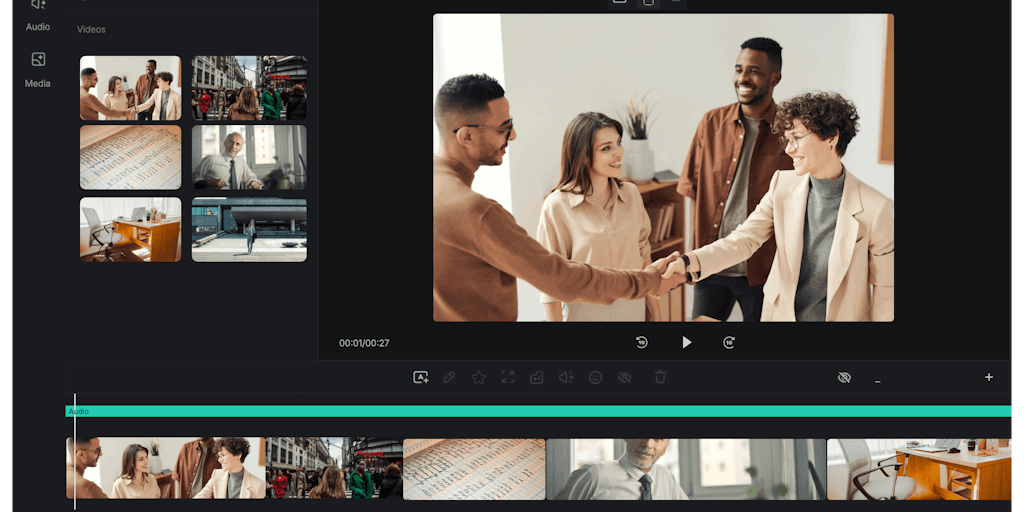Select the handshake meeting video thumbnail
The width and height of the screenshot is (1024, 512).
(131, 88)
